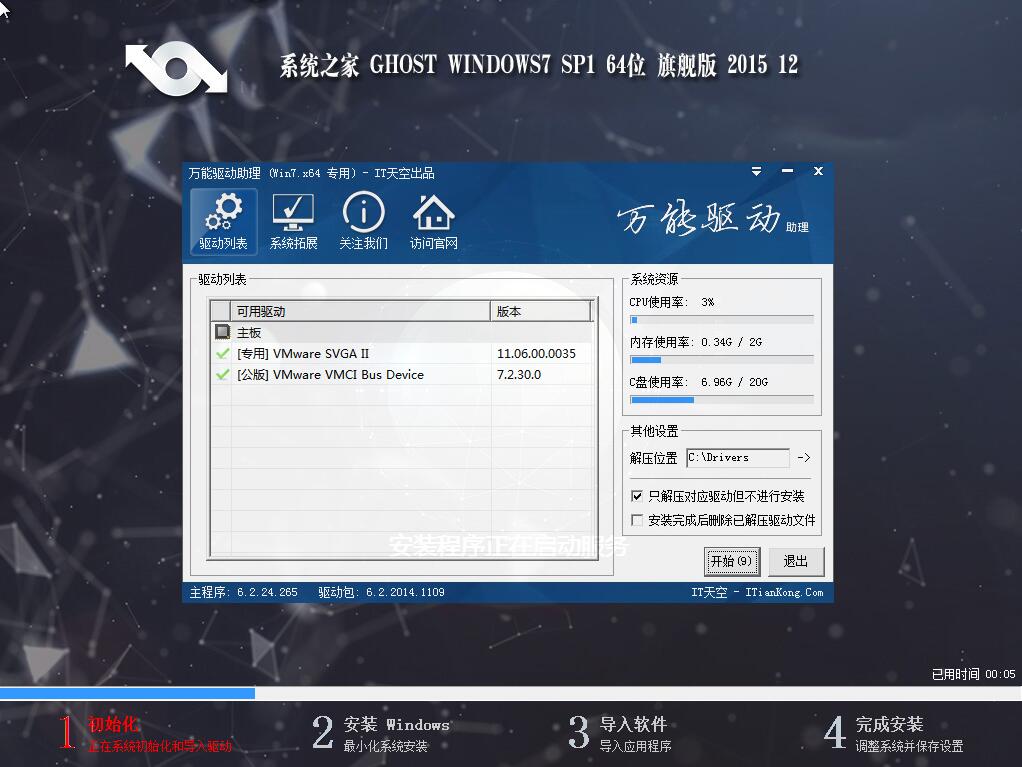Click the 已用时间 00:05 elapsed timer
Image resolution: width=1022 pixels, height=767 pixels.
(x=973, y=674)
